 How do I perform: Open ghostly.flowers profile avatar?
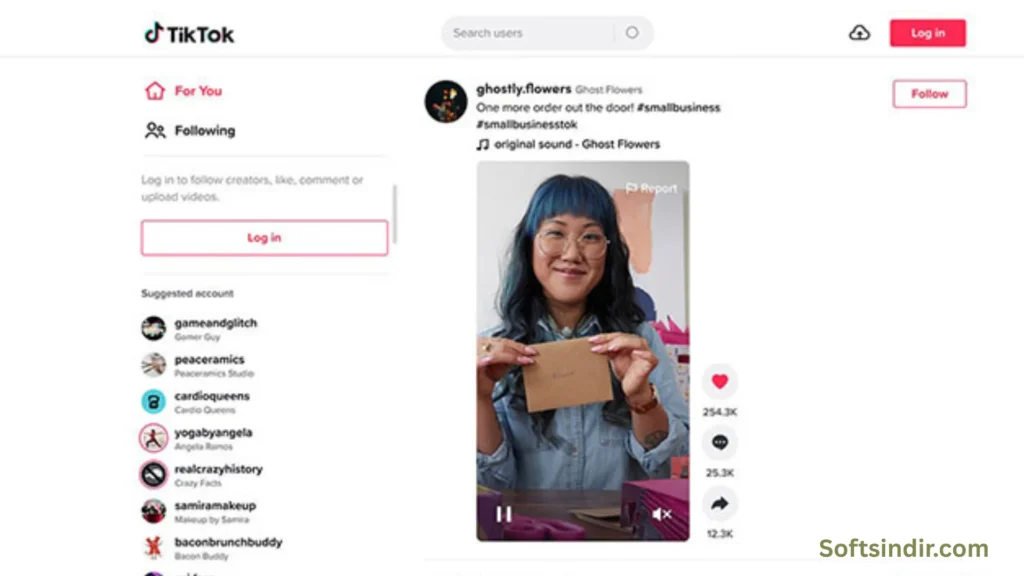[445, 101]
